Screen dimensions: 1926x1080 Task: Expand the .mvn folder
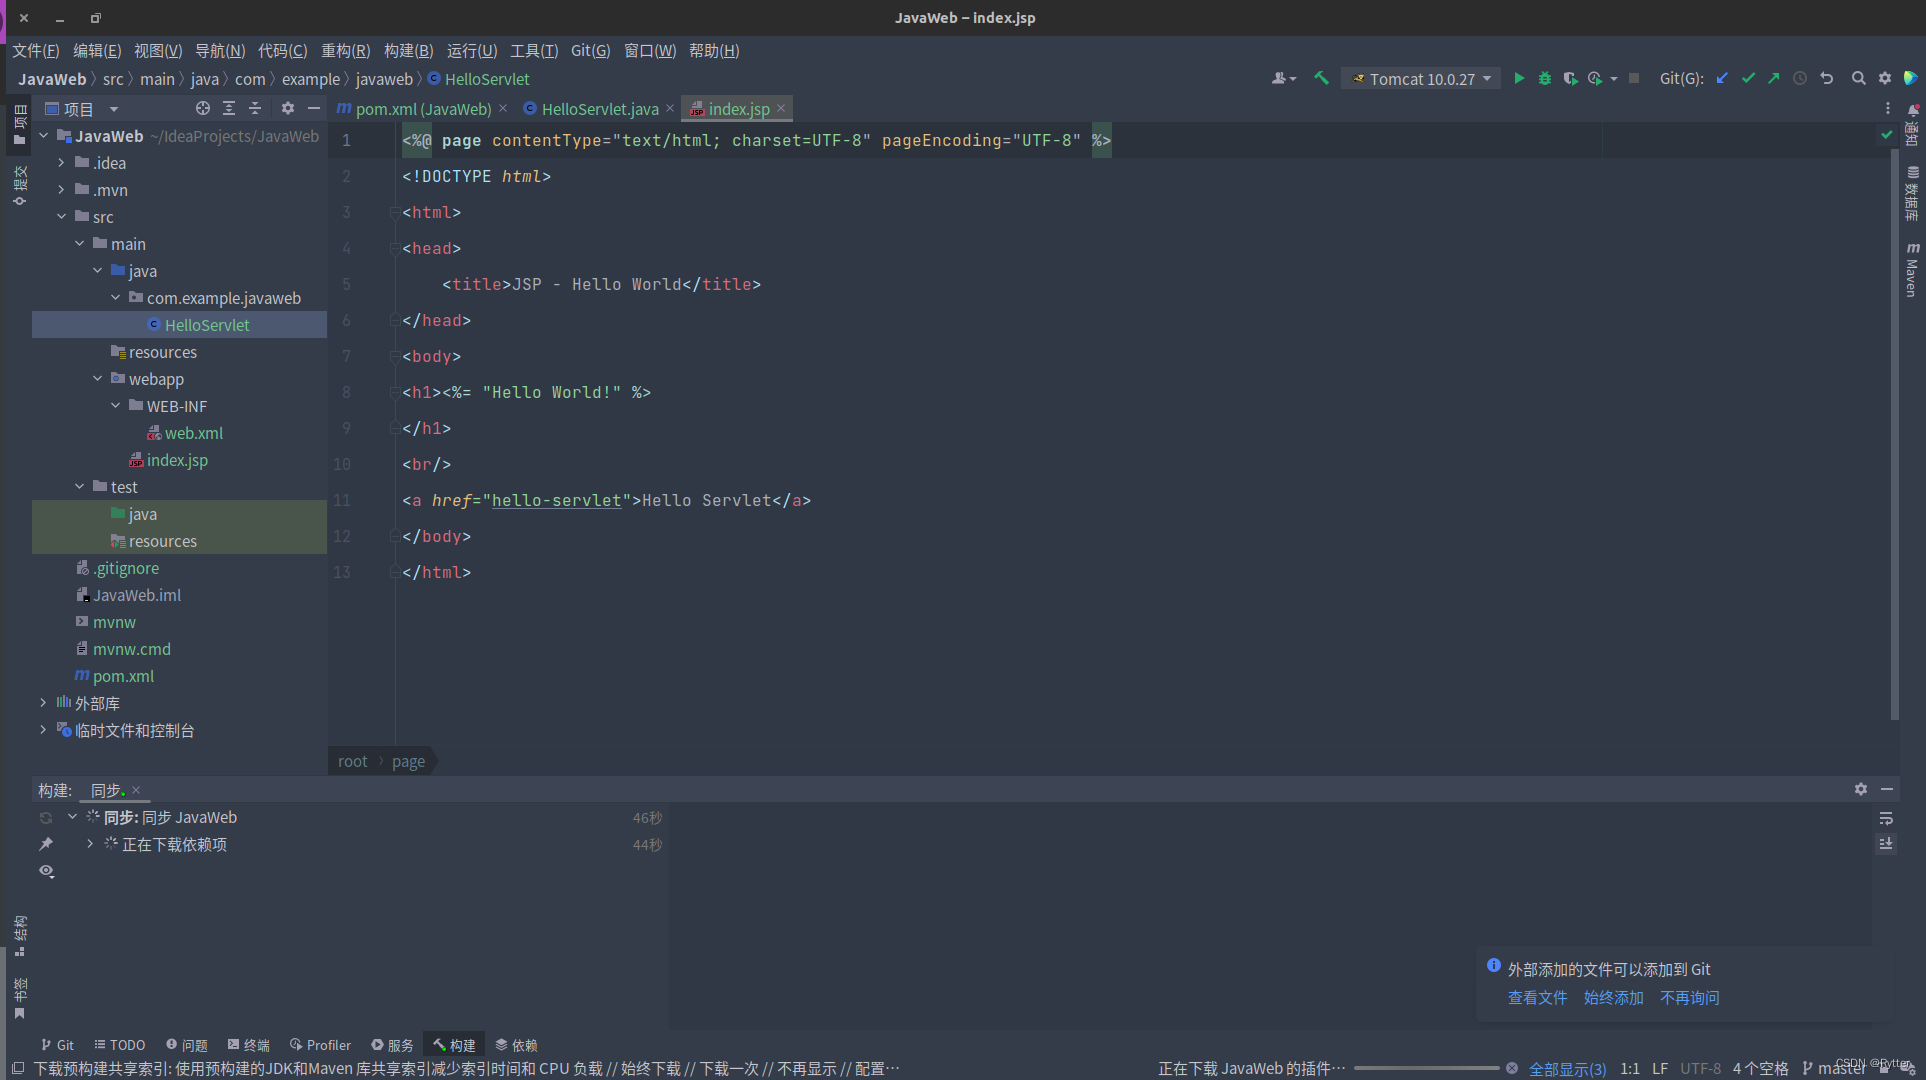[x=62, y=189]
